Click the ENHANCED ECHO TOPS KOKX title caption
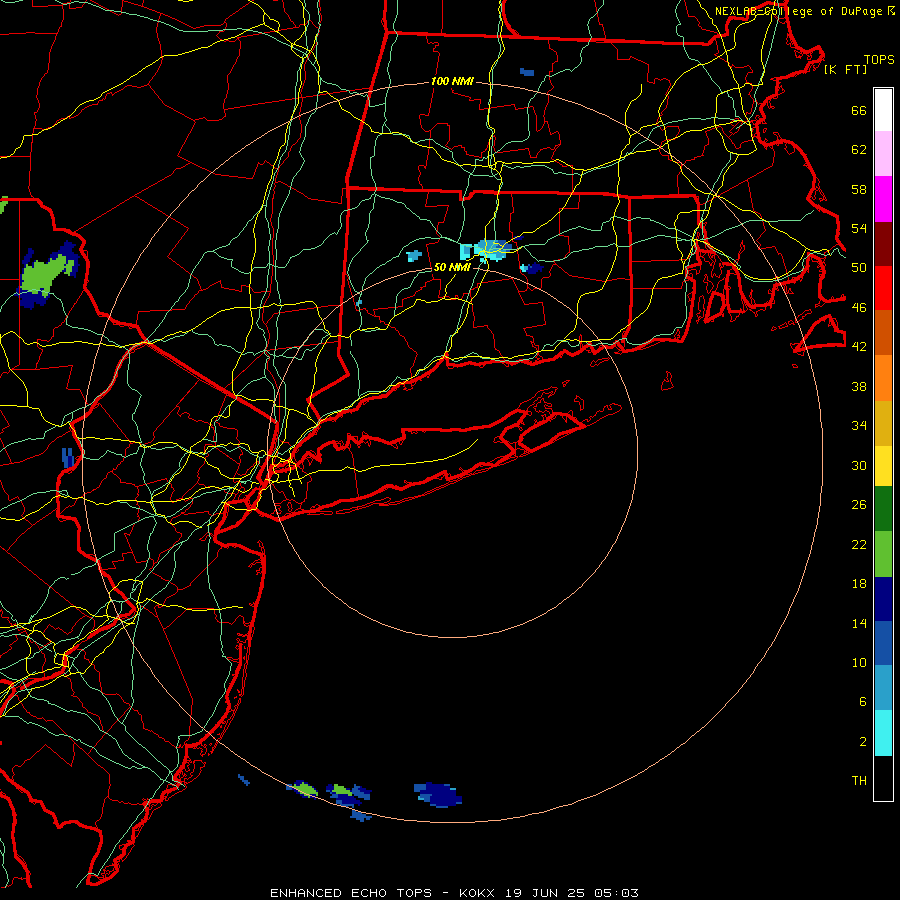Image resolution: width=900 pixels, height=900 pixels. point(454,893)
